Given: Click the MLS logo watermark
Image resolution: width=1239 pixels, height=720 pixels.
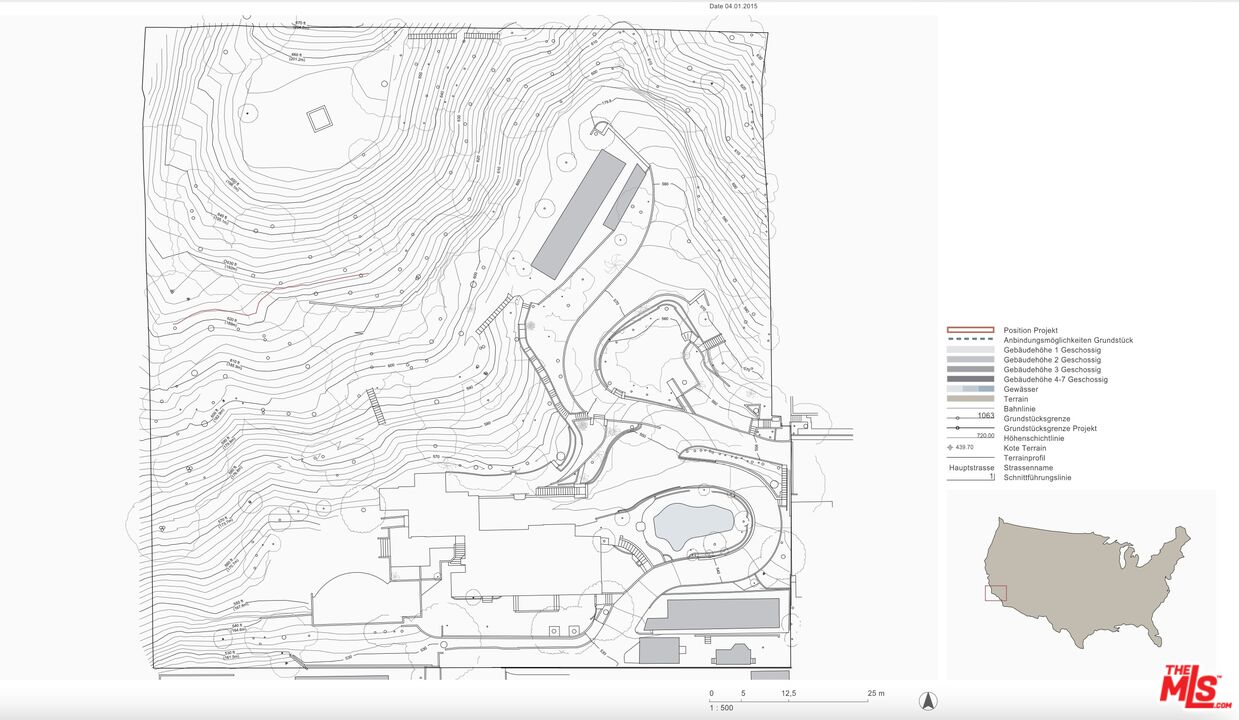Looking at the screenshot, I should pos(1195,689).
